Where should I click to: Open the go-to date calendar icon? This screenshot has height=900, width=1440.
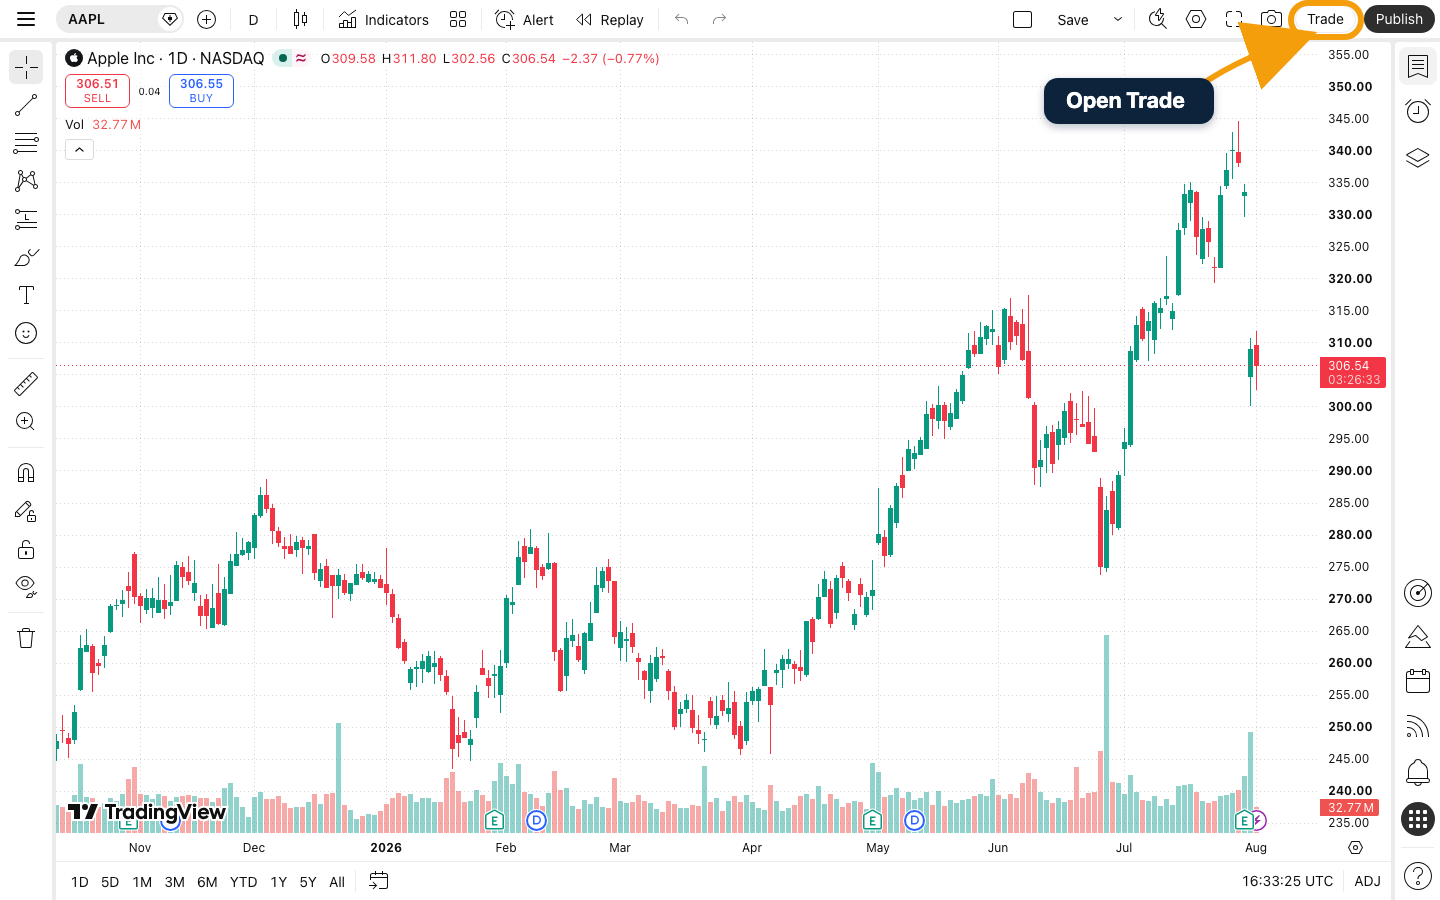378,881
